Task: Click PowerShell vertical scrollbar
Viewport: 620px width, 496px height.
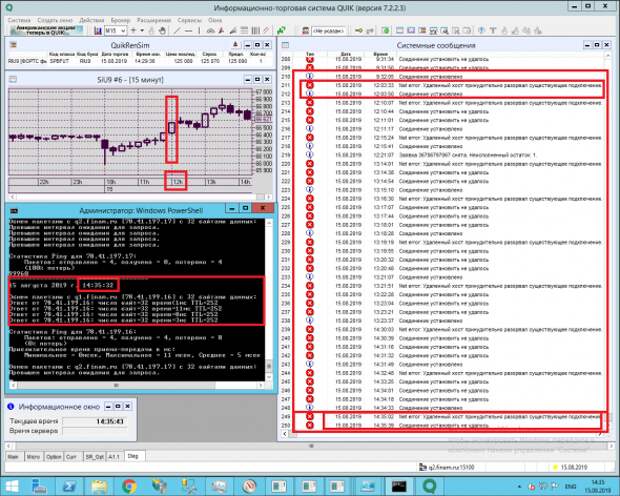Action: [269, 301]
